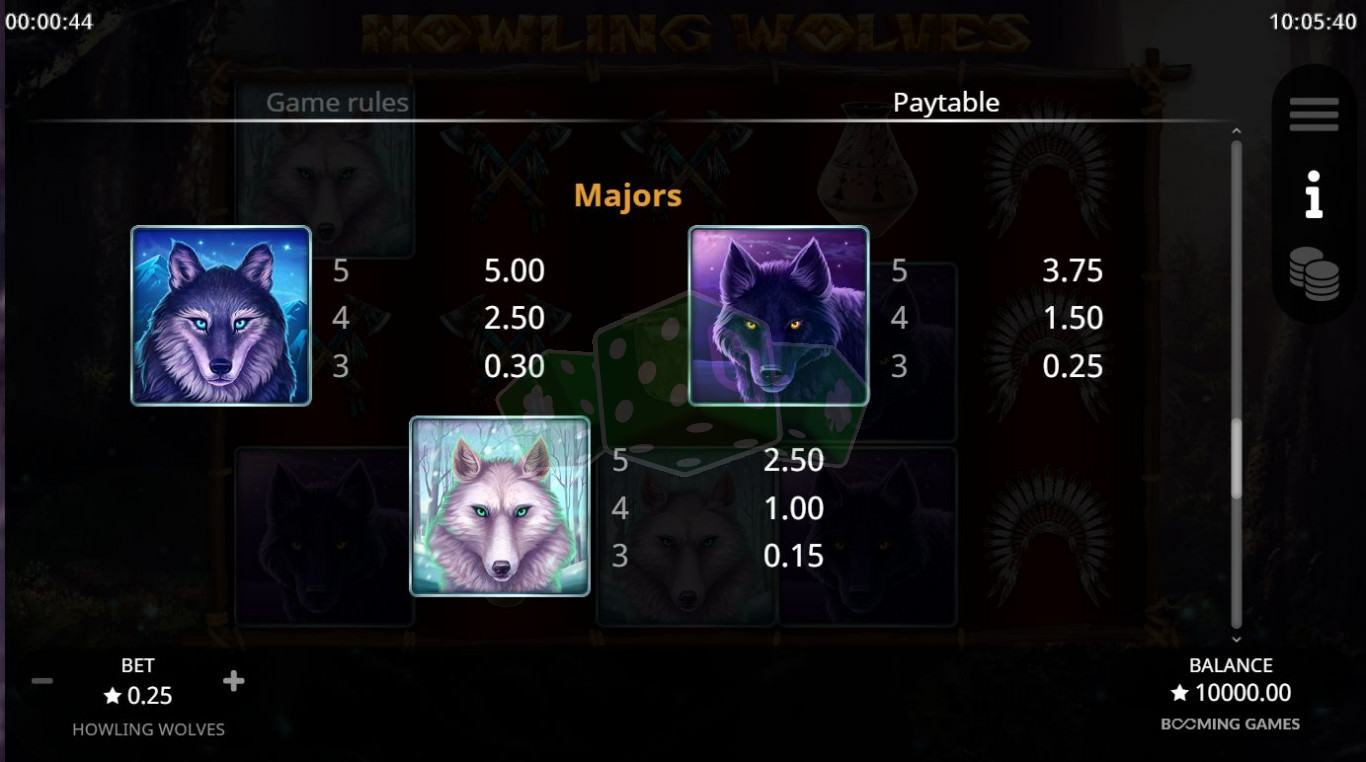
Task: Open the coin stack bet icon
Action: coord(1314,274)
